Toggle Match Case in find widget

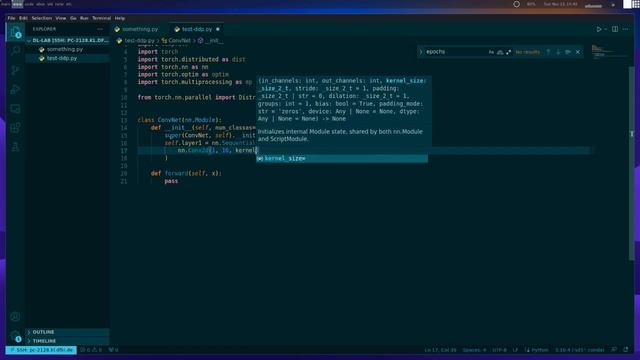[x=491, y=52]
